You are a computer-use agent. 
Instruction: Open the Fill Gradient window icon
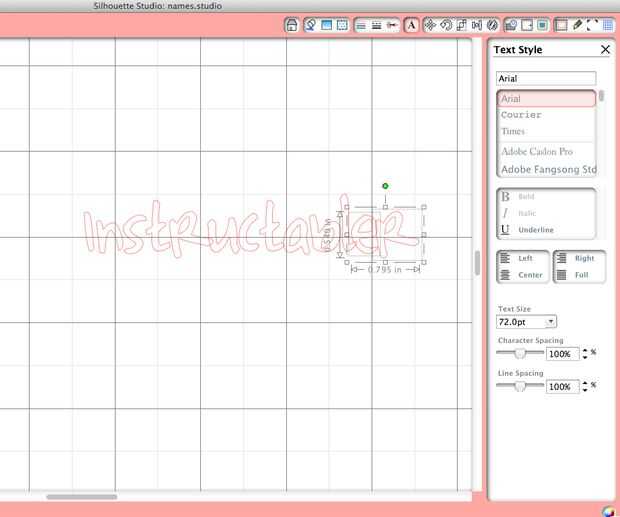pyautogui.click(x=327, y=25)
